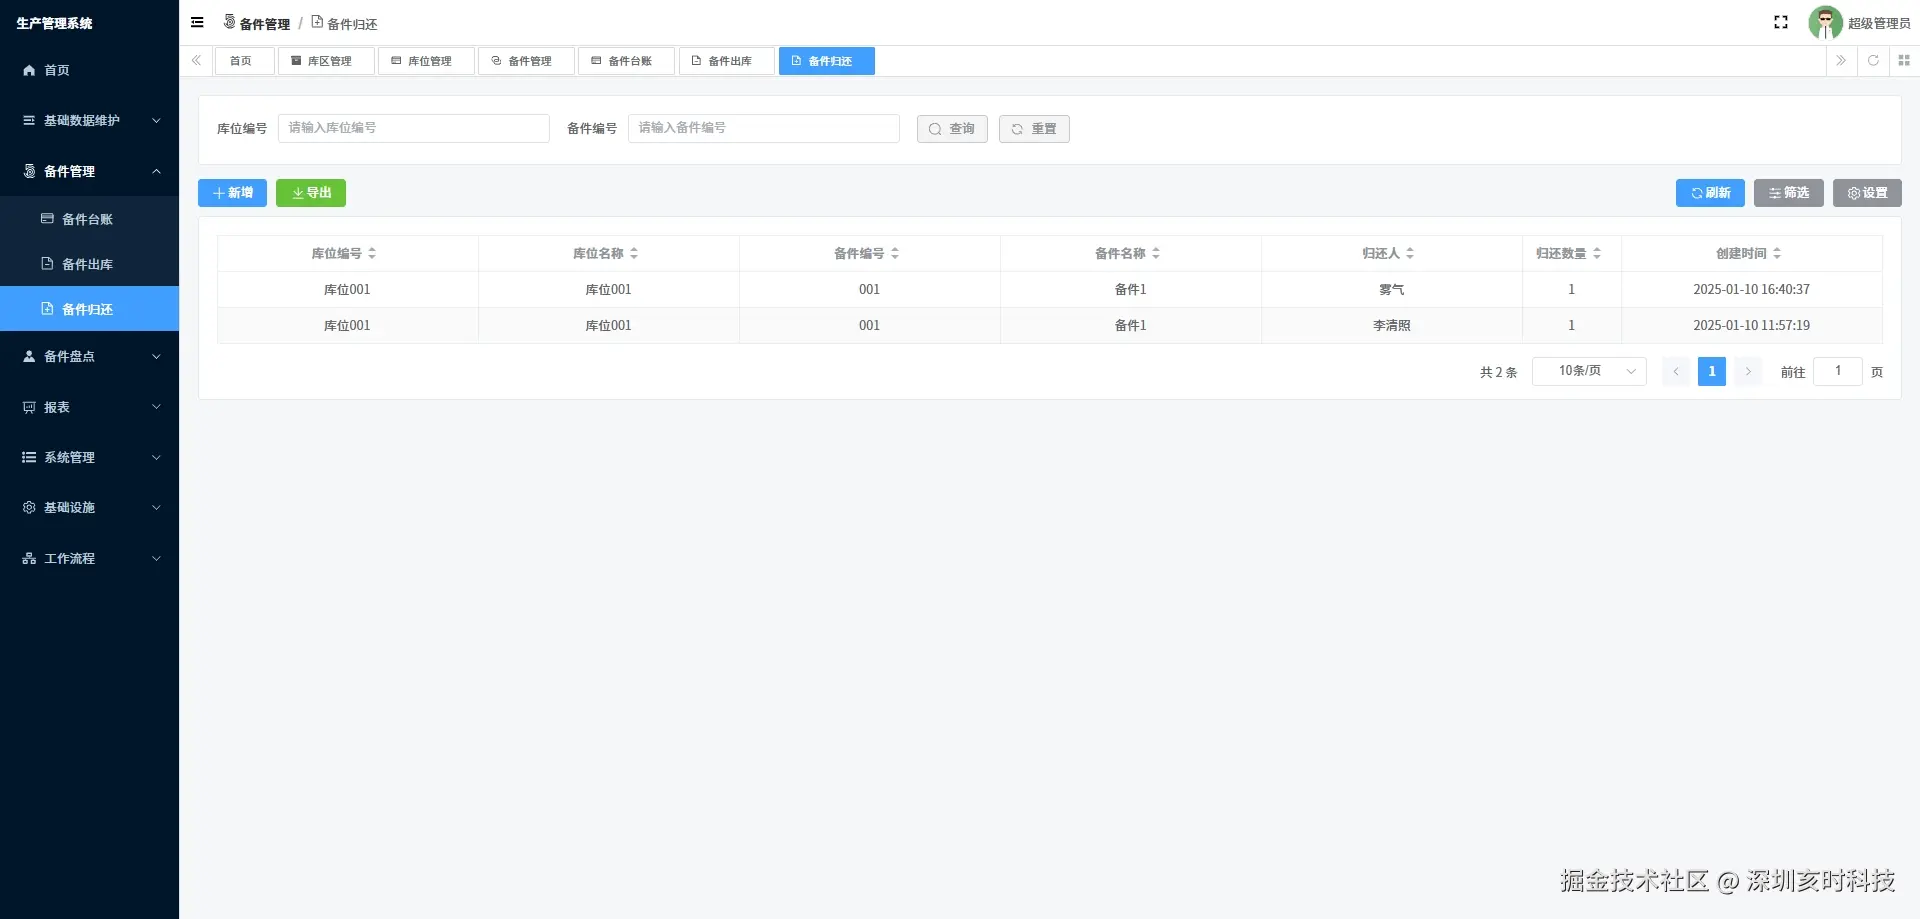Sort by 备件编号 column sort arrows
The width and height of the screenshot is (1920, 919).
pyautogui.click(x=895, y=254)
